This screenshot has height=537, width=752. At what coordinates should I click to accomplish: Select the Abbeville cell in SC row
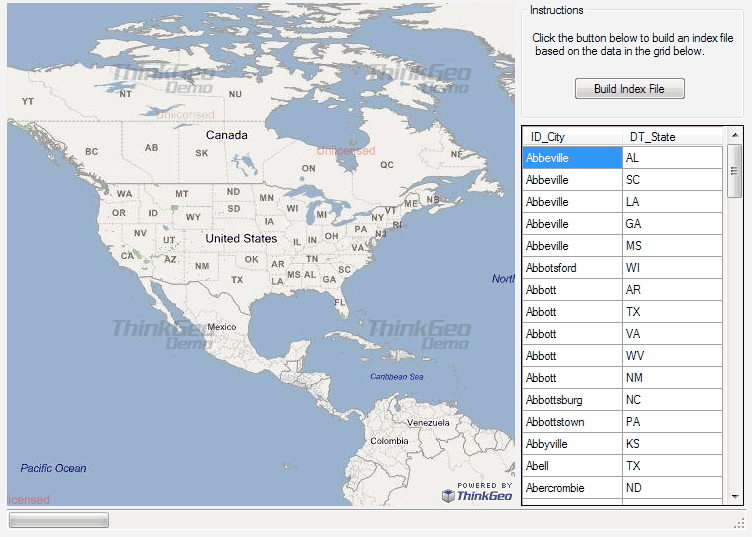point(573,180)
